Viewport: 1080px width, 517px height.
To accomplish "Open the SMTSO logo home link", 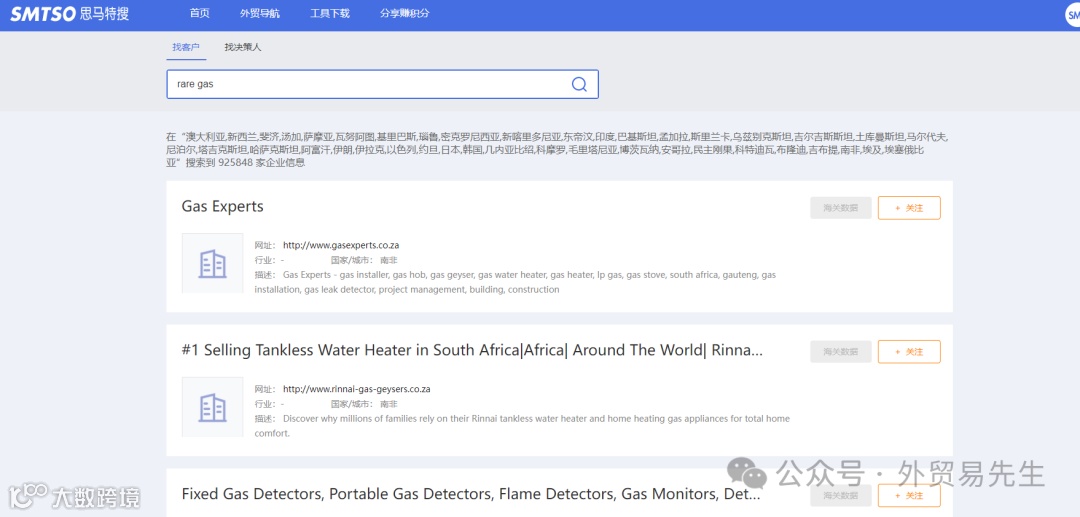I will (x=70, y=13).
